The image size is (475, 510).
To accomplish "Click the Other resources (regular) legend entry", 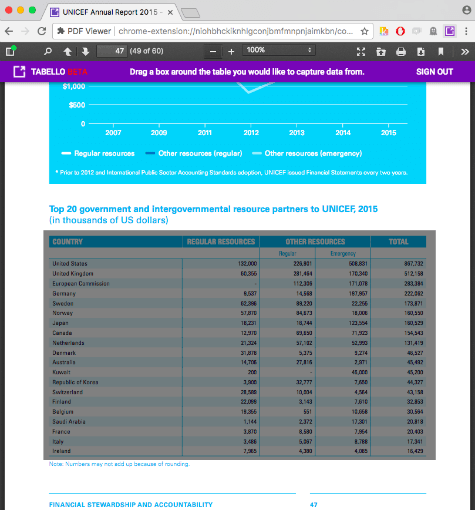I will (x=194, y=153).
